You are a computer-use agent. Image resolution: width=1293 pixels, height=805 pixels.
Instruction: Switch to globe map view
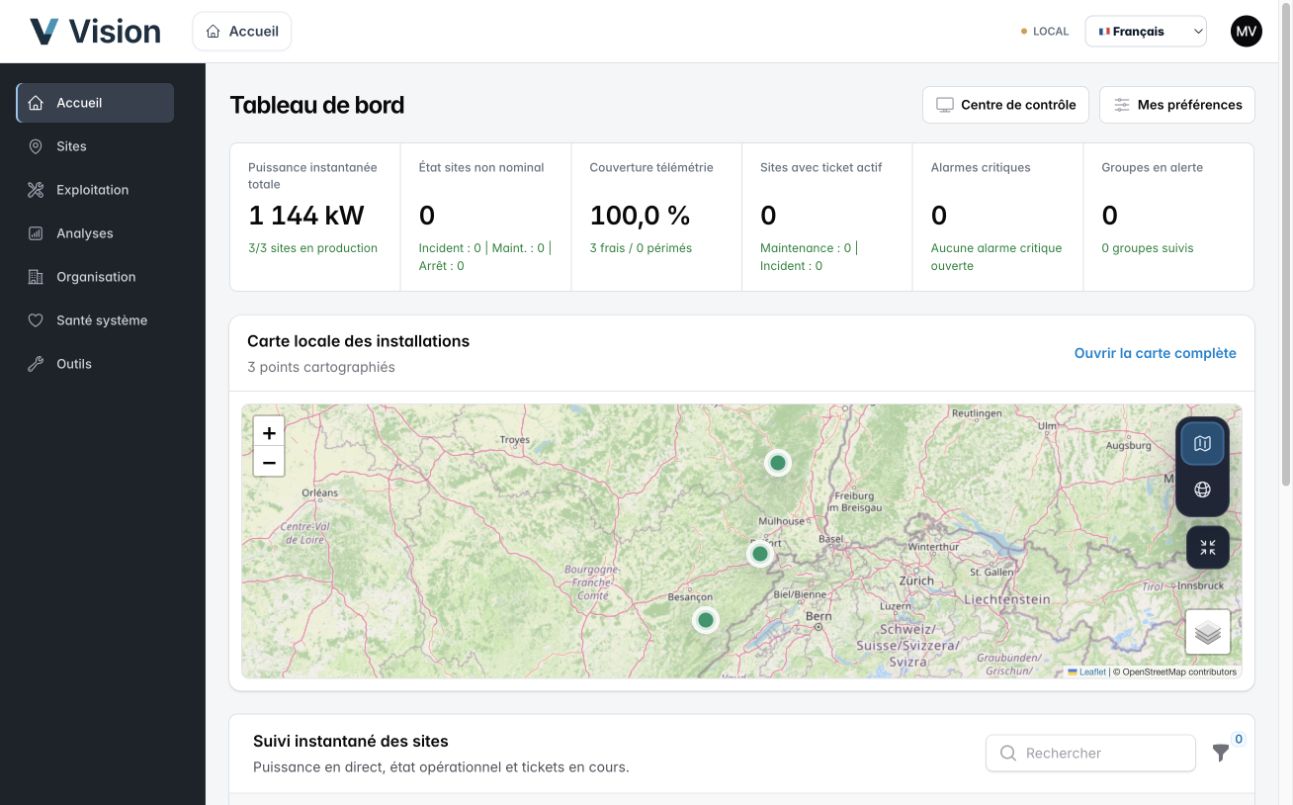(1202, 490)
